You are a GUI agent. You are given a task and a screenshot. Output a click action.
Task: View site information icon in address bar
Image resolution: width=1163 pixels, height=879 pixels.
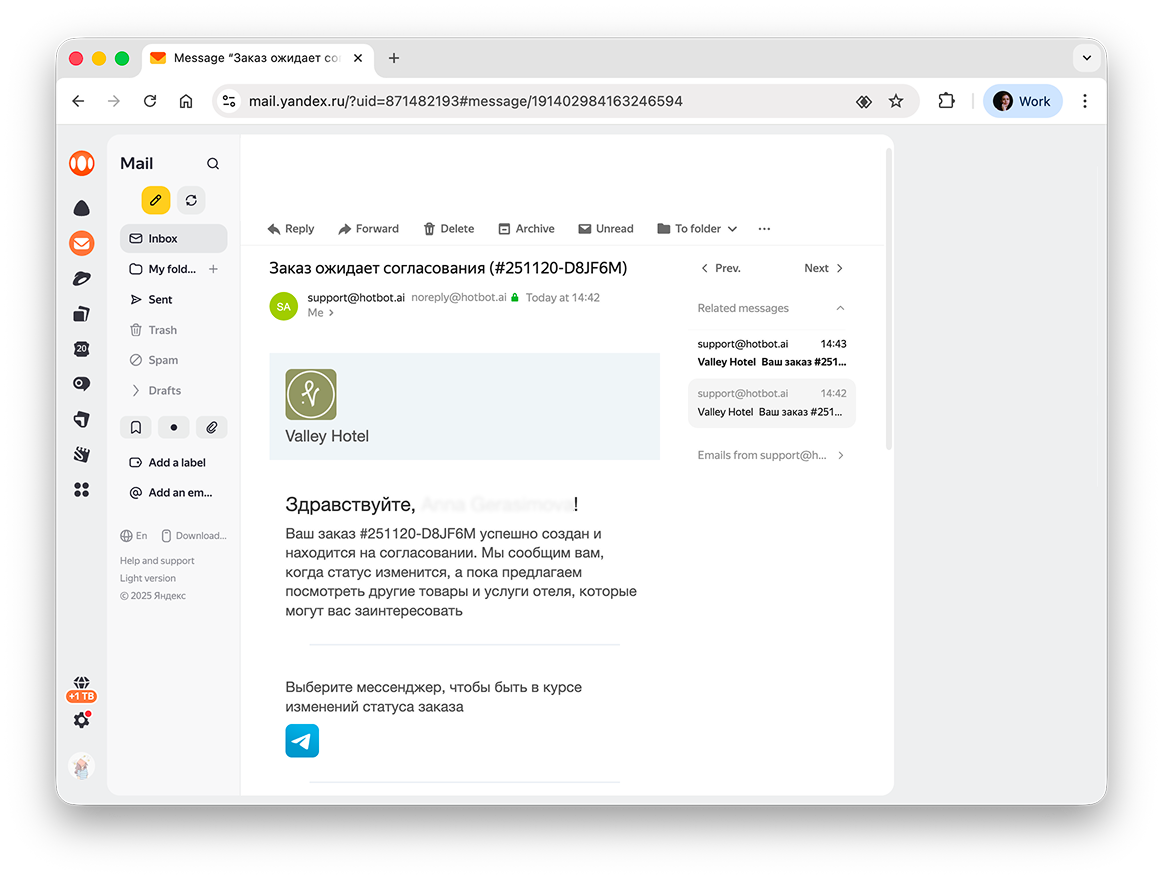coord(229,101)
